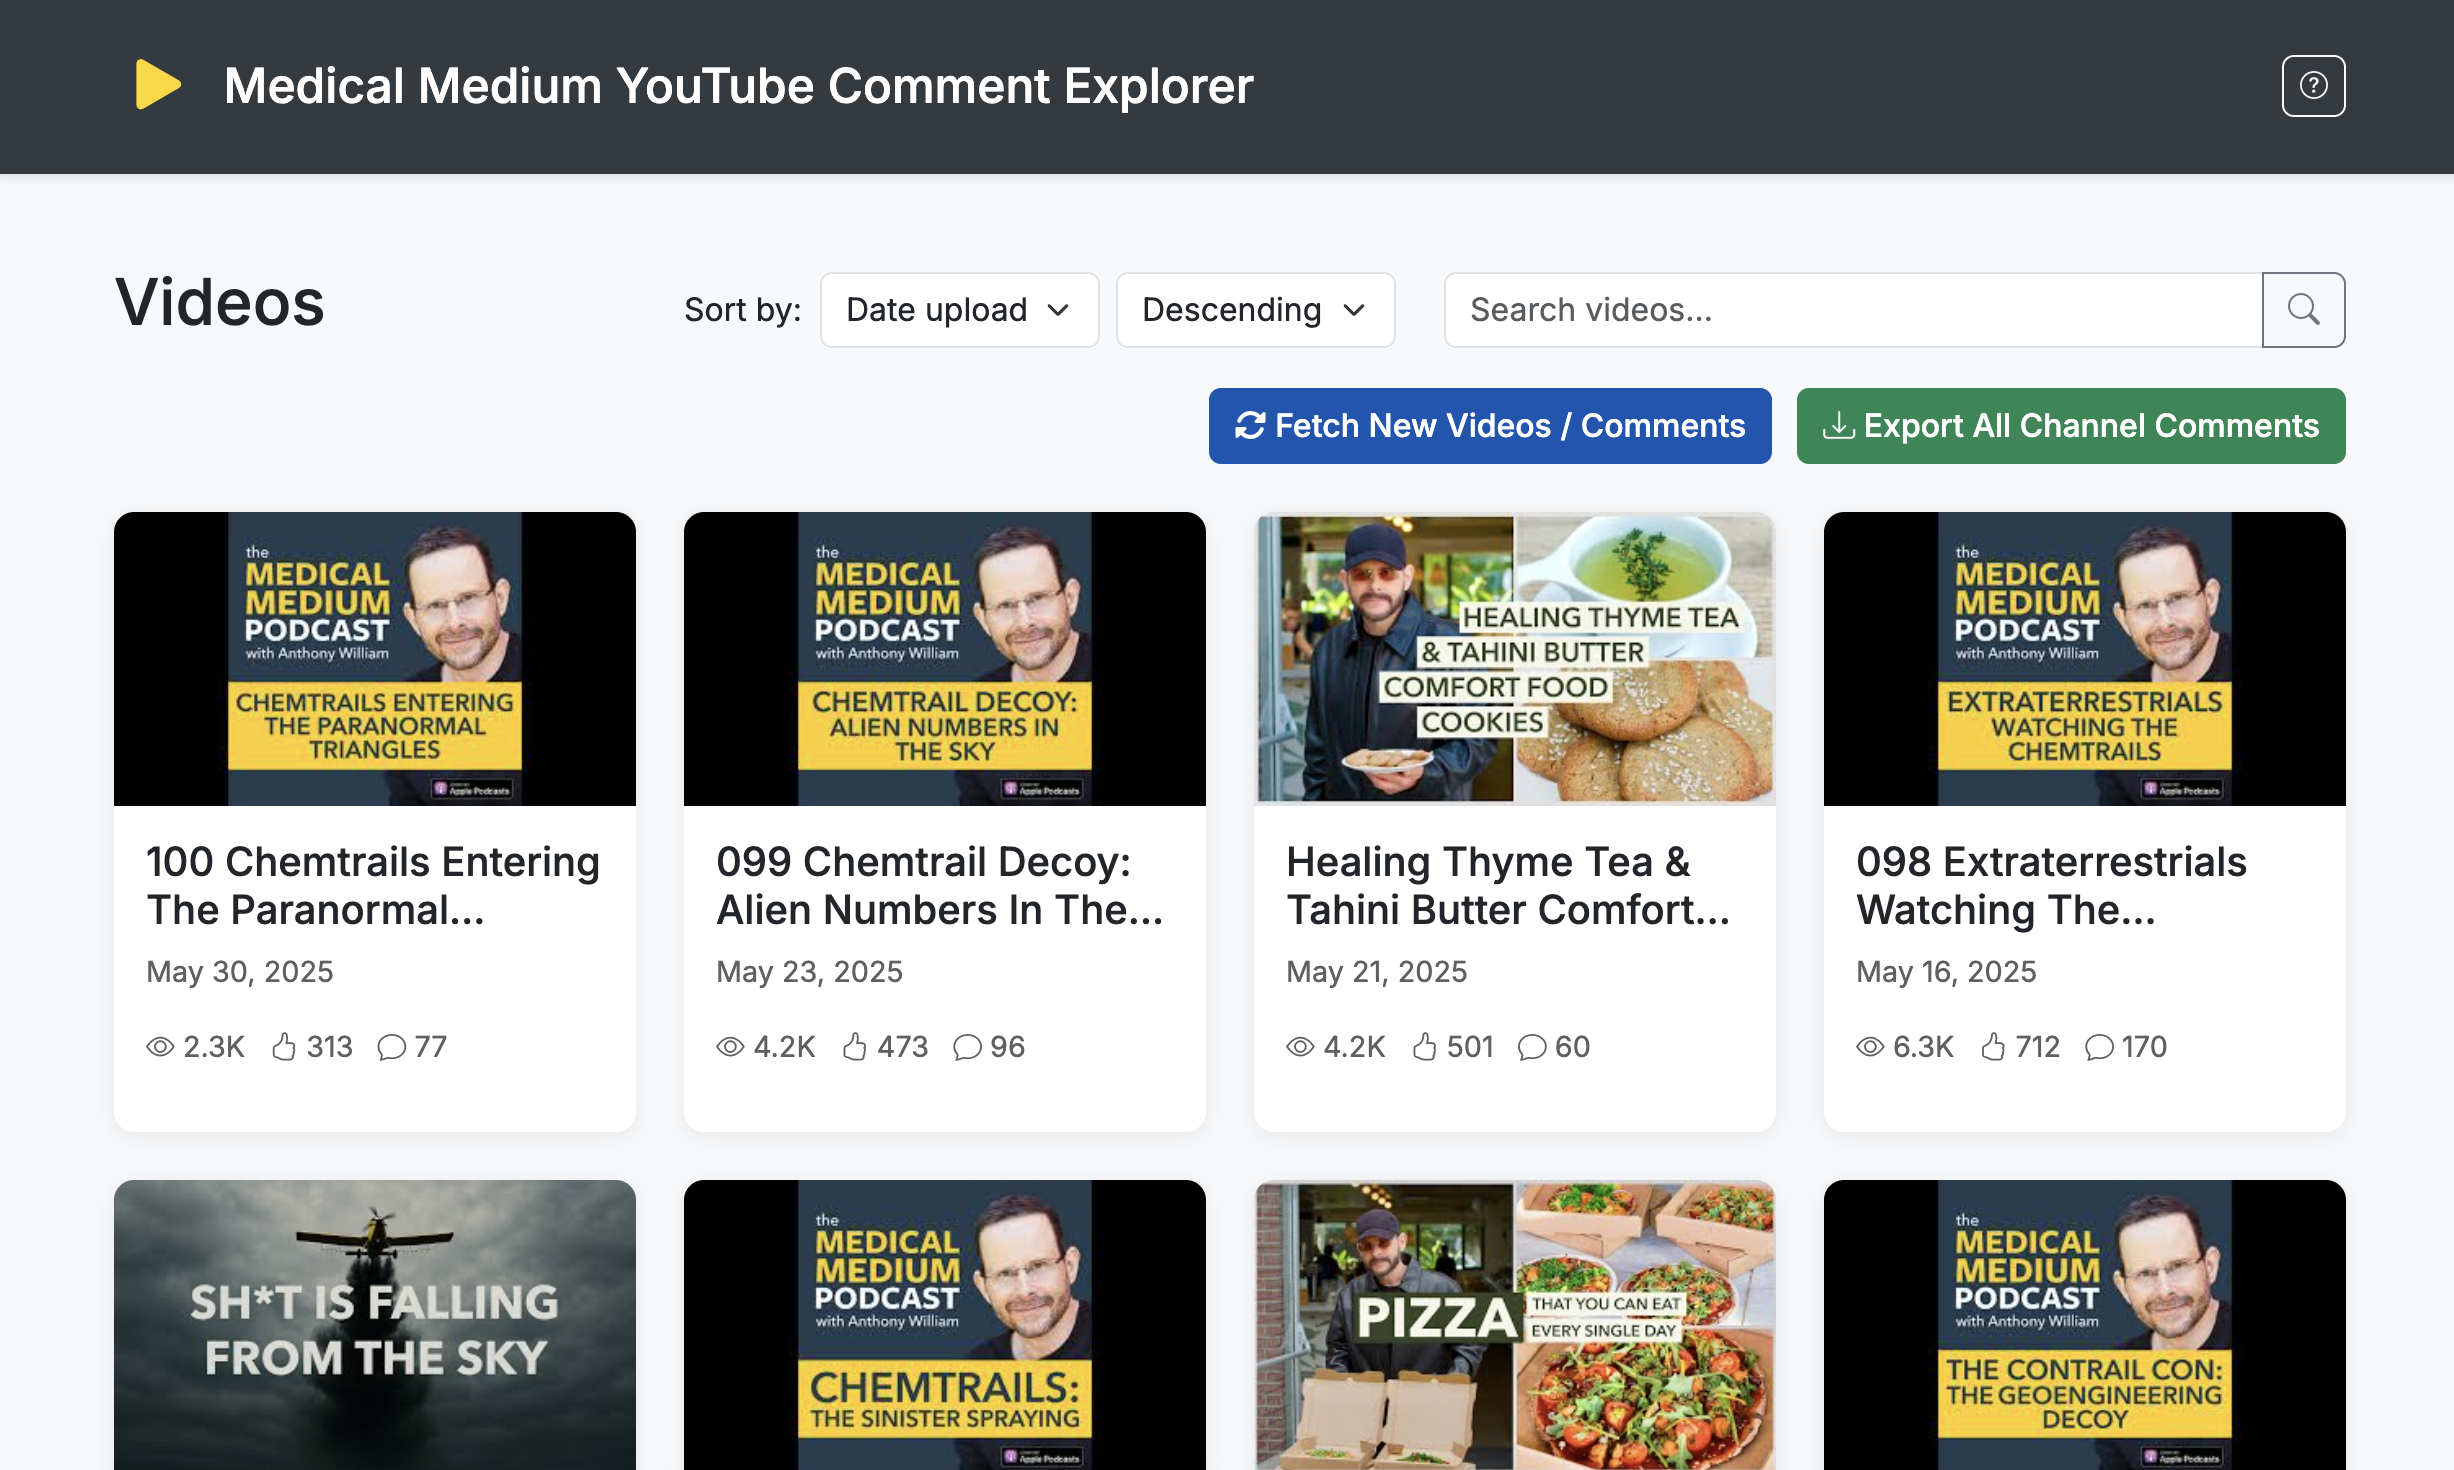The height and width of the screenshot is (1470, 2454).
Task: Click the 170 comments count
Action: (2144, 1047)
